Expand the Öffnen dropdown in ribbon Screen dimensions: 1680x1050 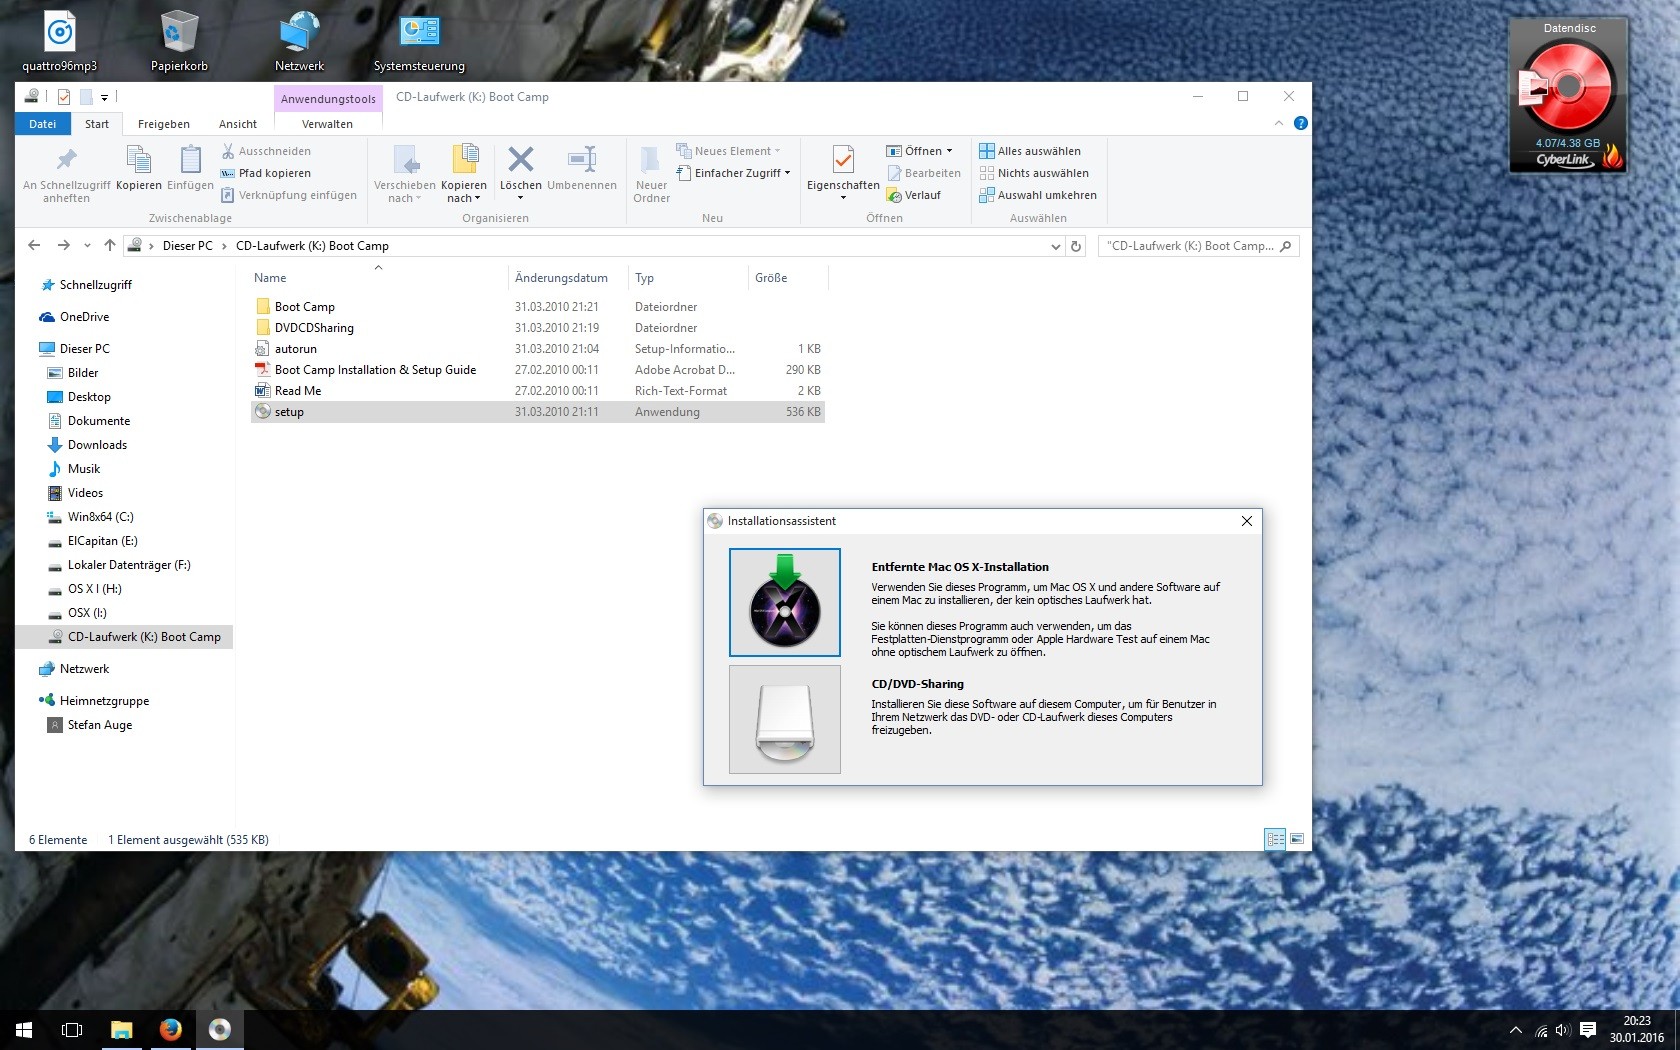tap(949, 151)
